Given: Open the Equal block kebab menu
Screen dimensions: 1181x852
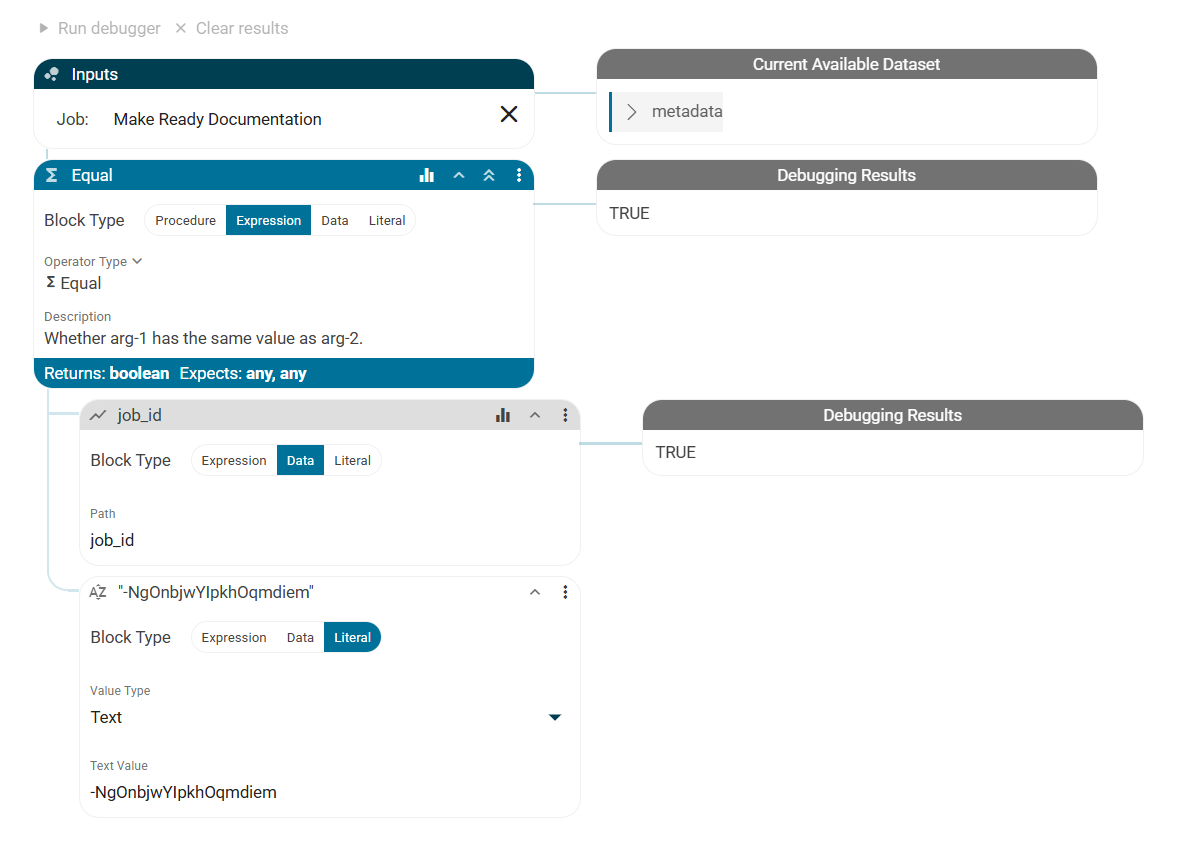Looking at the screenshot, I should (x=519, y=175).
